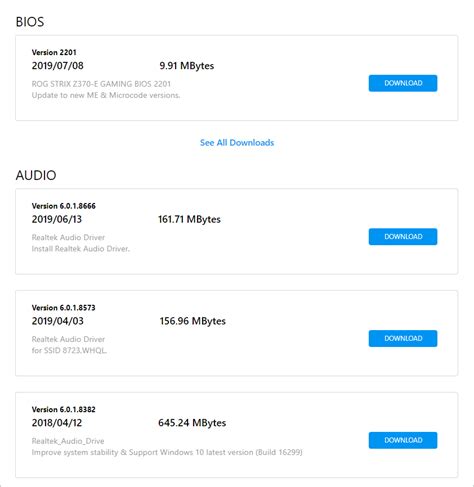474x487 pixels.
Task: Click the 161.71 MBytes file size
Action: point(189,219)
